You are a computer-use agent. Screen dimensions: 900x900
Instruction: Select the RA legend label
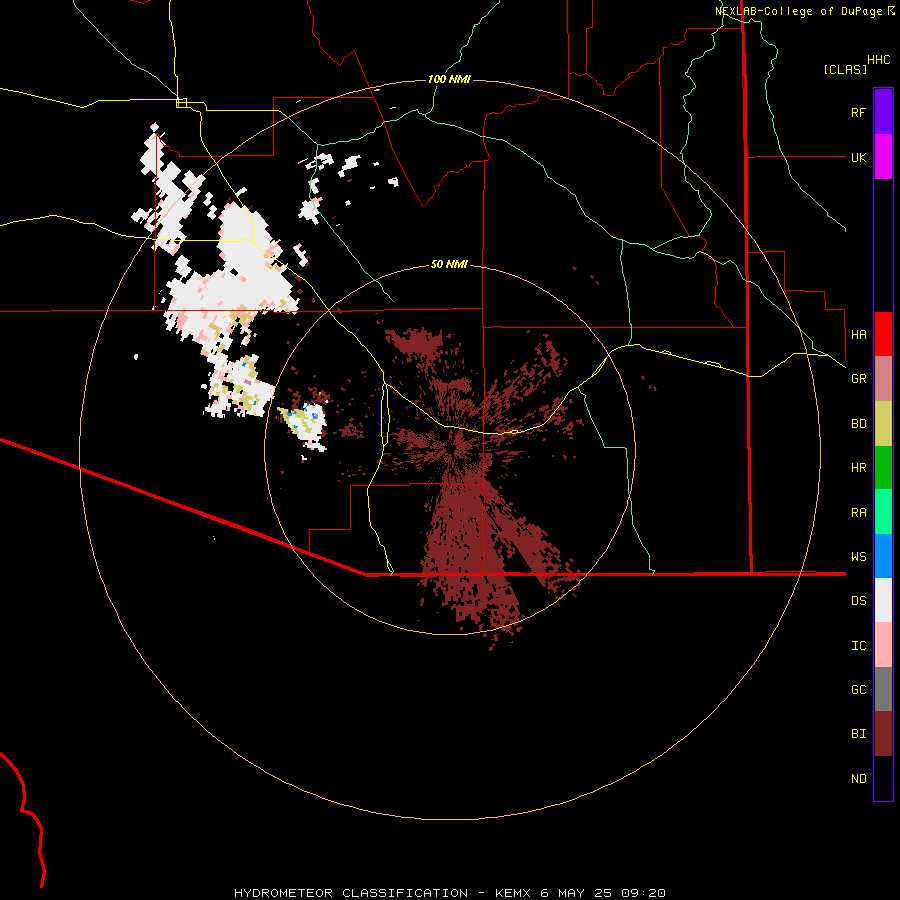(x=858, y=513)
